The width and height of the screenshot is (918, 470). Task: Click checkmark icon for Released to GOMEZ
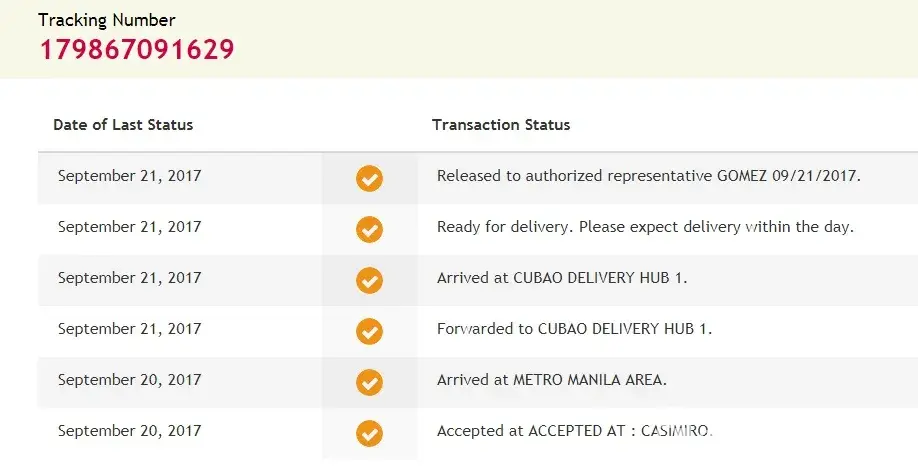click(369, 178)
